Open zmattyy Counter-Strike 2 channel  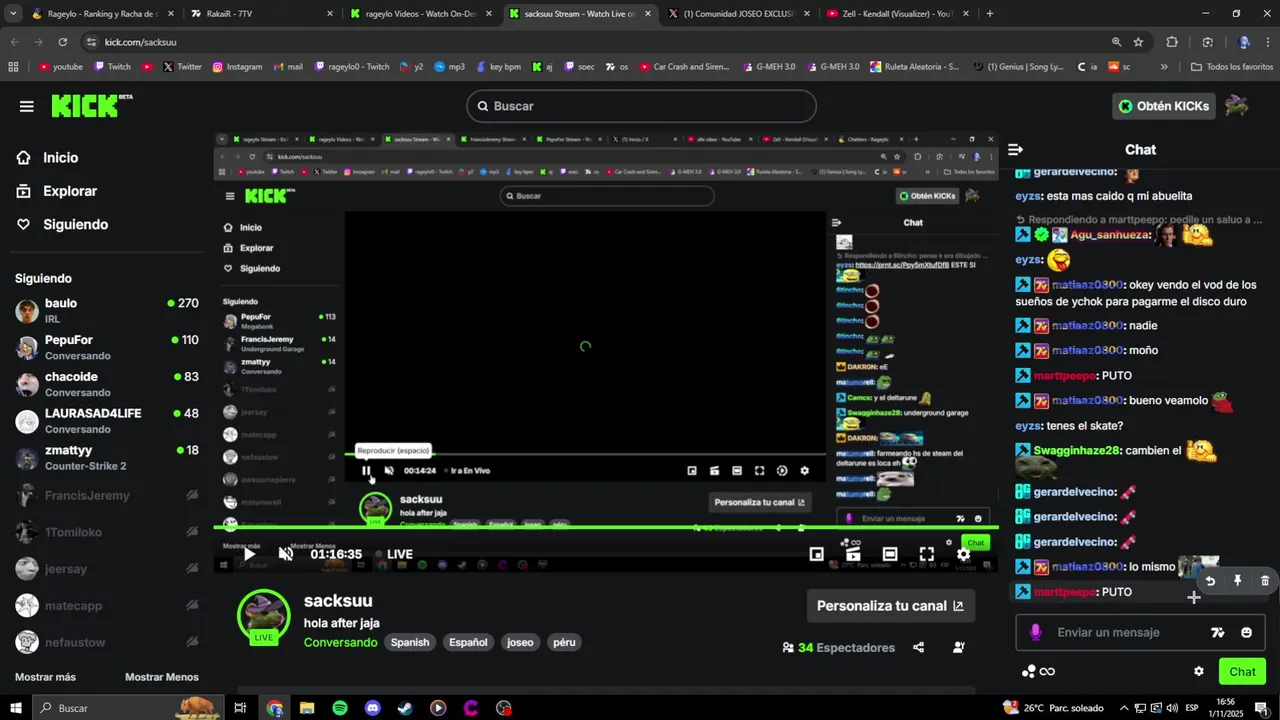[x=104, y=458]
